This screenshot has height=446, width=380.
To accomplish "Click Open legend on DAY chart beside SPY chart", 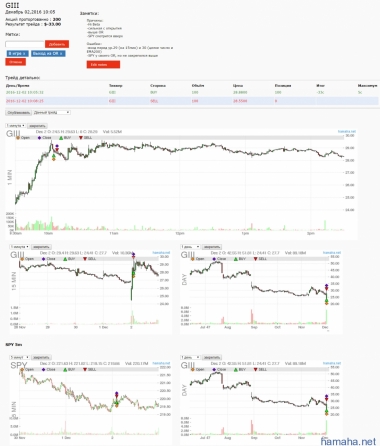I will (x=193, y=369).
